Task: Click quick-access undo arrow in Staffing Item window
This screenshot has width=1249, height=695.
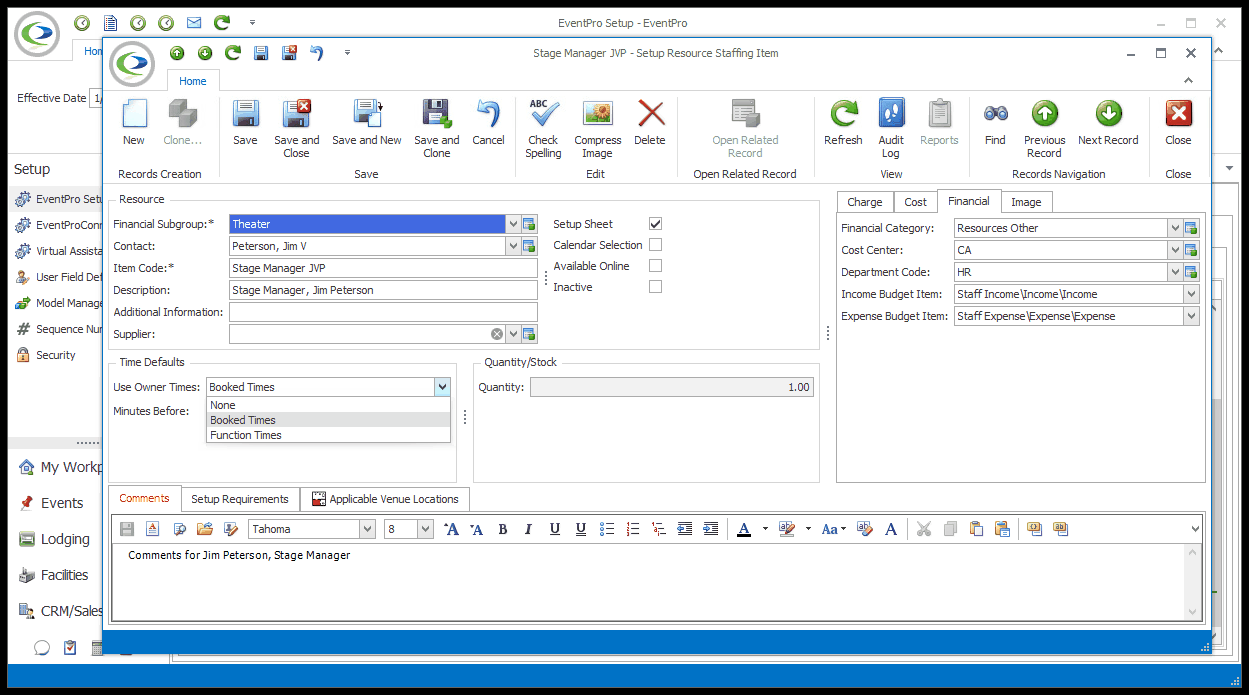Action: coord(317,53)
